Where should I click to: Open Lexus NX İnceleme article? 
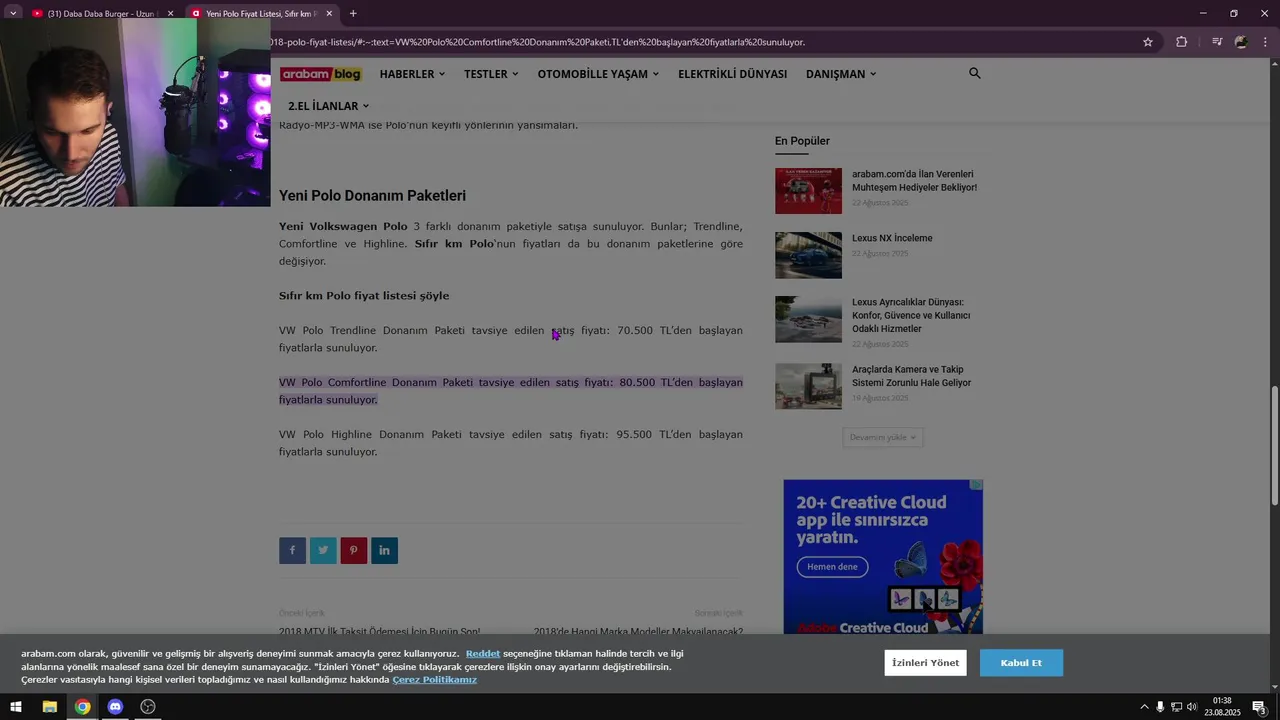coord(892,238)
